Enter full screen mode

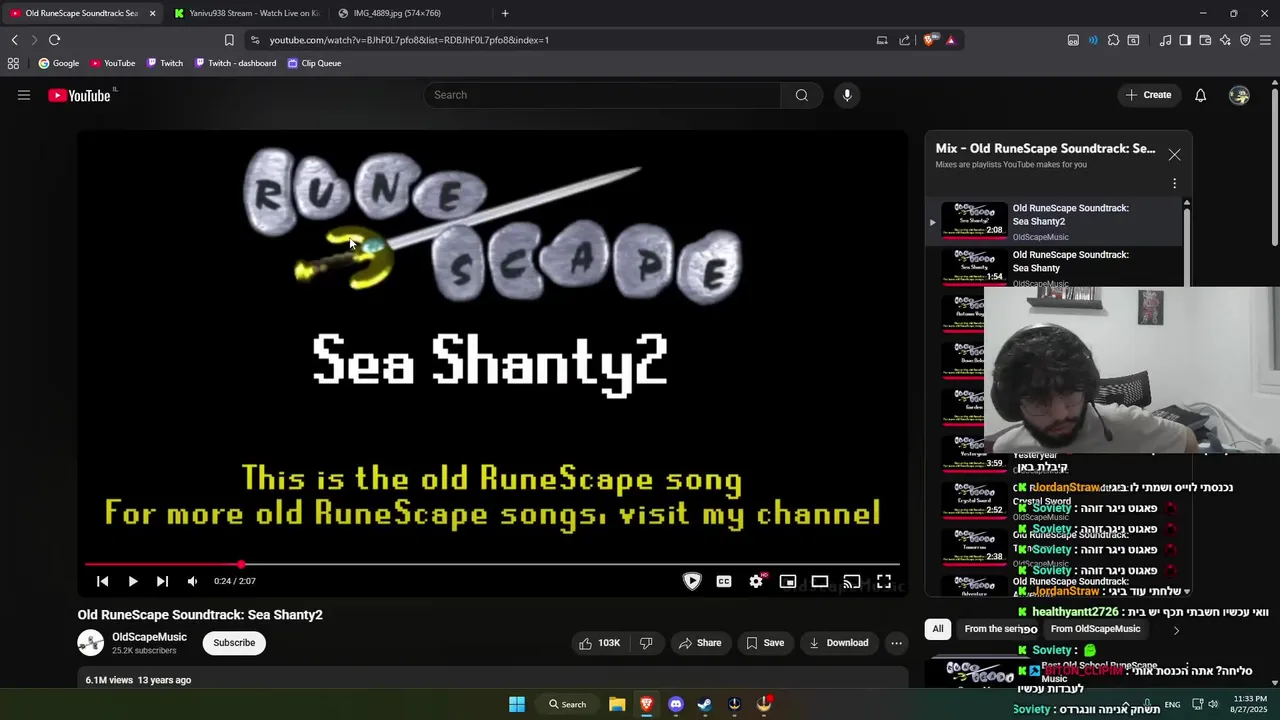(884, 581)
